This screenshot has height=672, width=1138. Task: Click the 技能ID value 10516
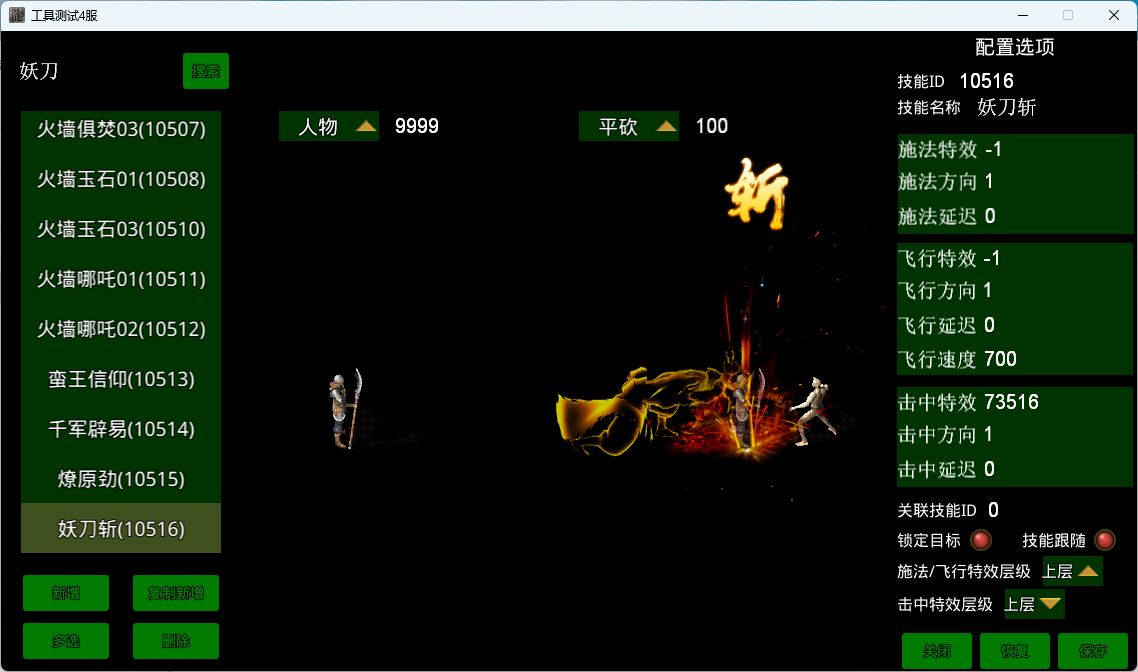point(986,81)
